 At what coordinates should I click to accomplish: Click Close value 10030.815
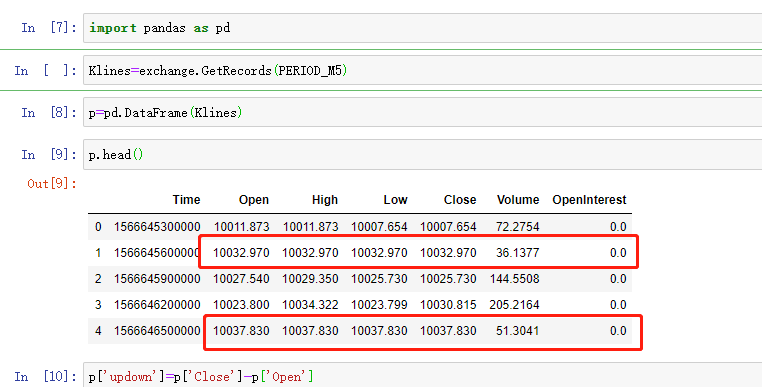449,305
